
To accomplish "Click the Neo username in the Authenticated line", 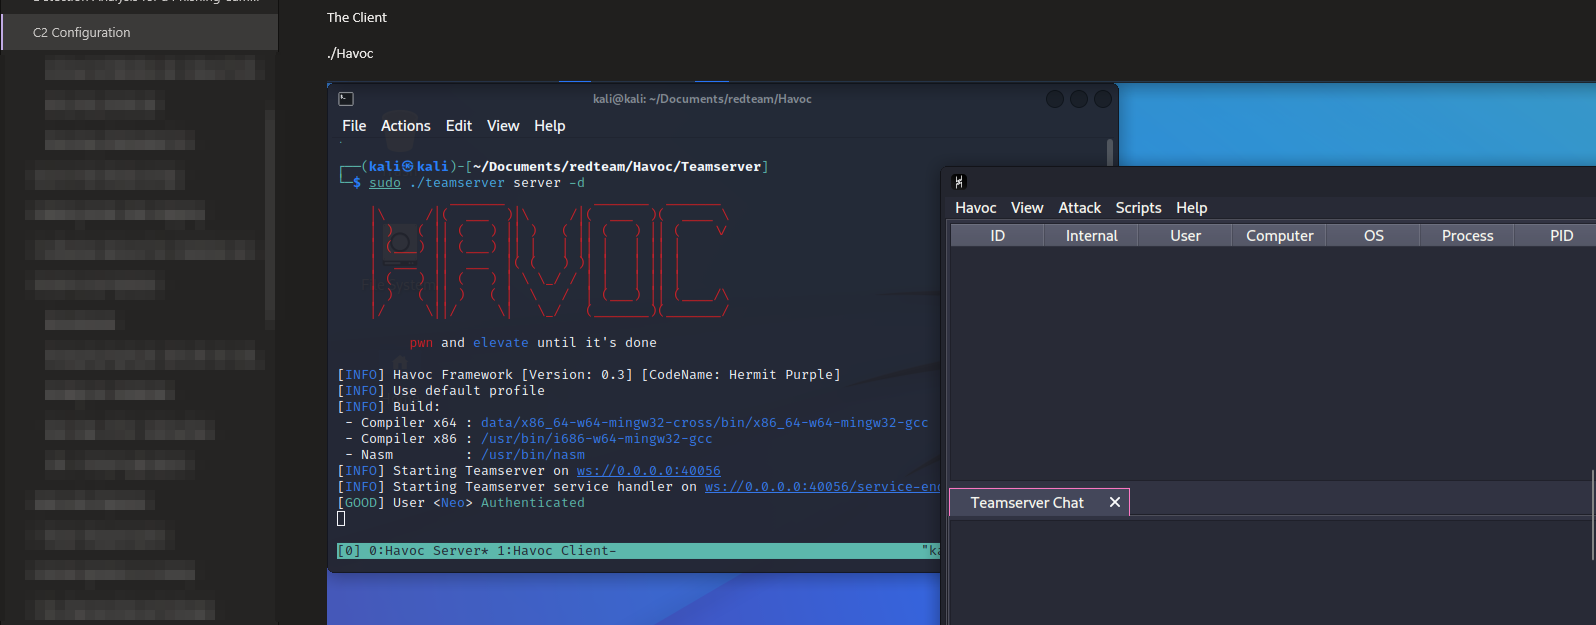I will 453,503.
